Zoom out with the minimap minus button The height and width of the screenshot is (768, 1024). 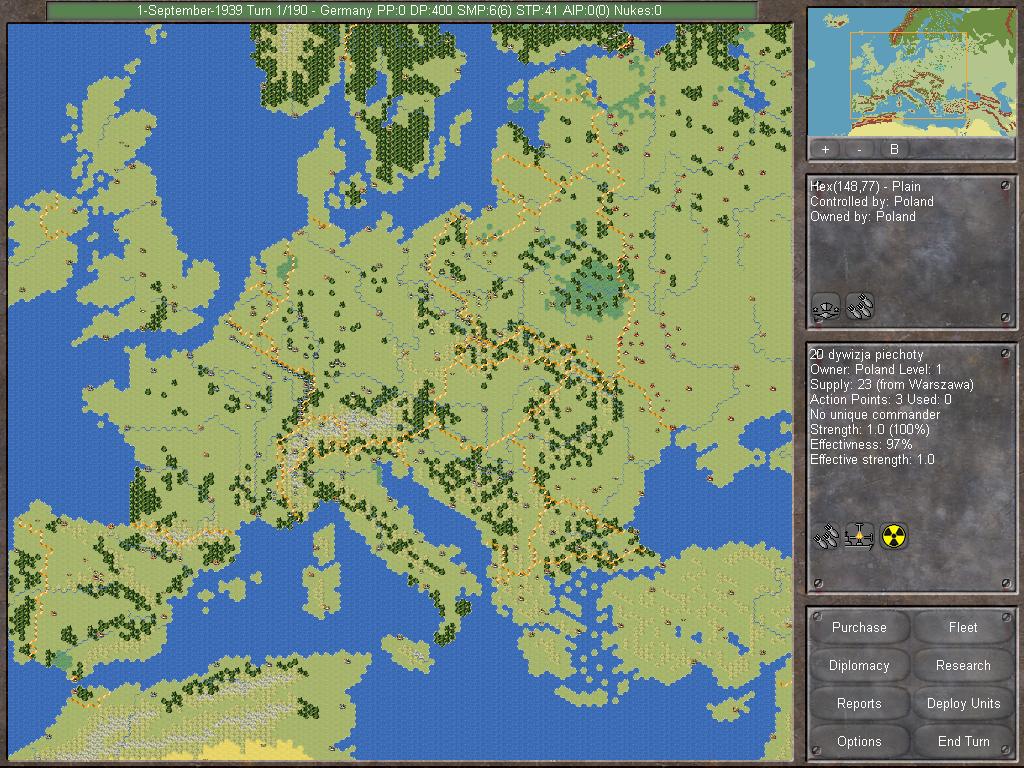859,149
